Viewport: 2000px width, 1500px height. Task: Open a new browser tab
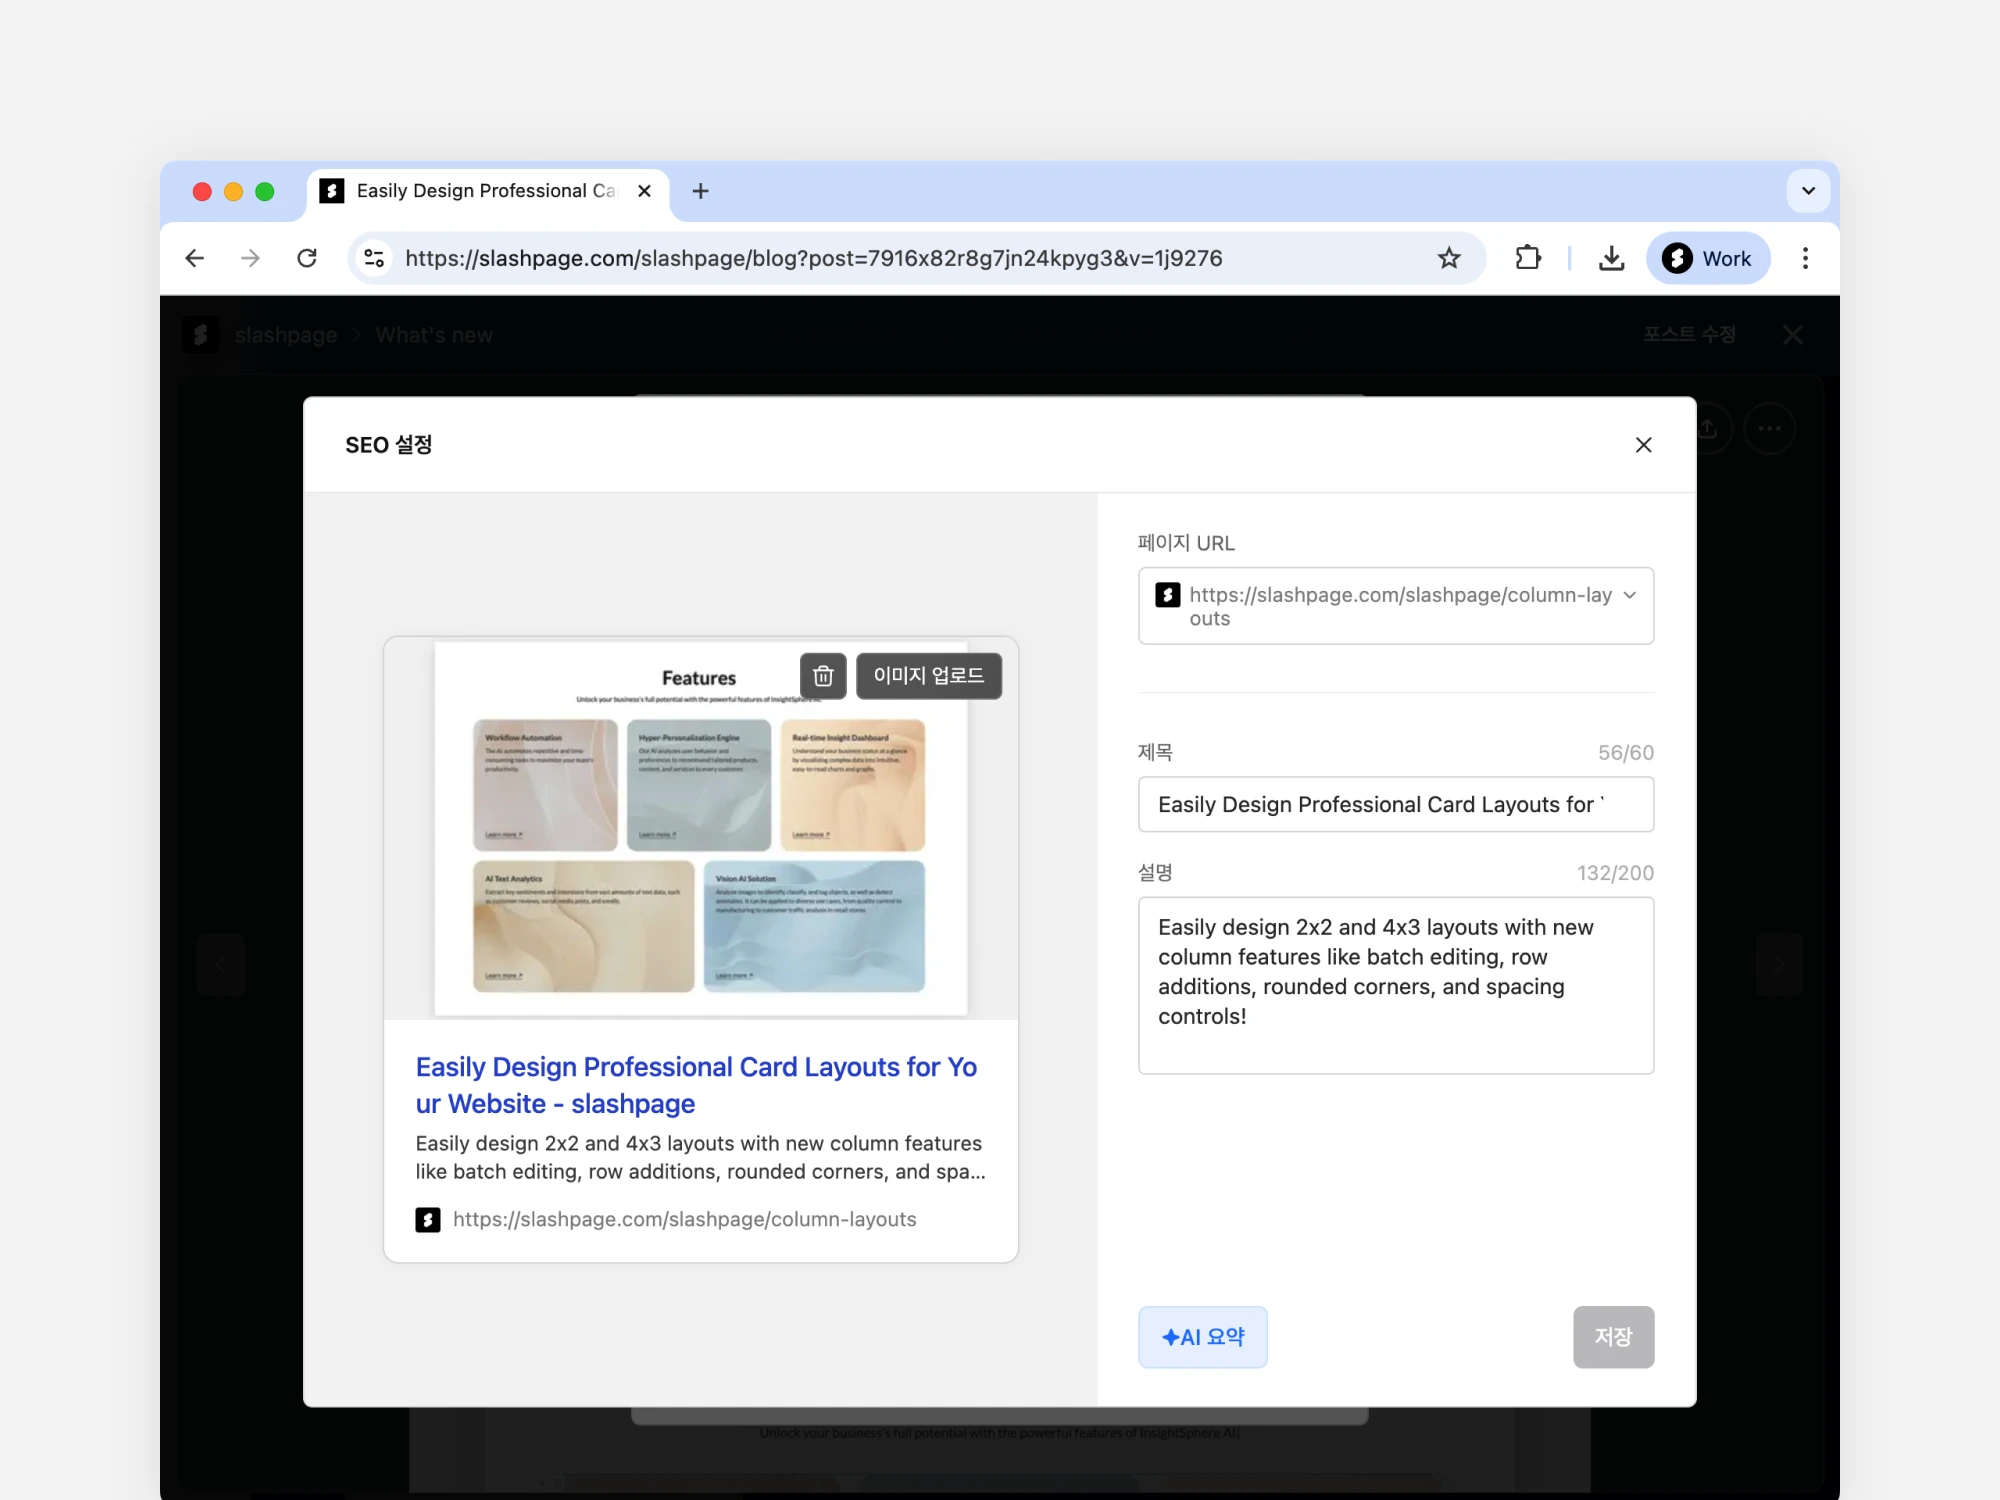pos(700,191)
